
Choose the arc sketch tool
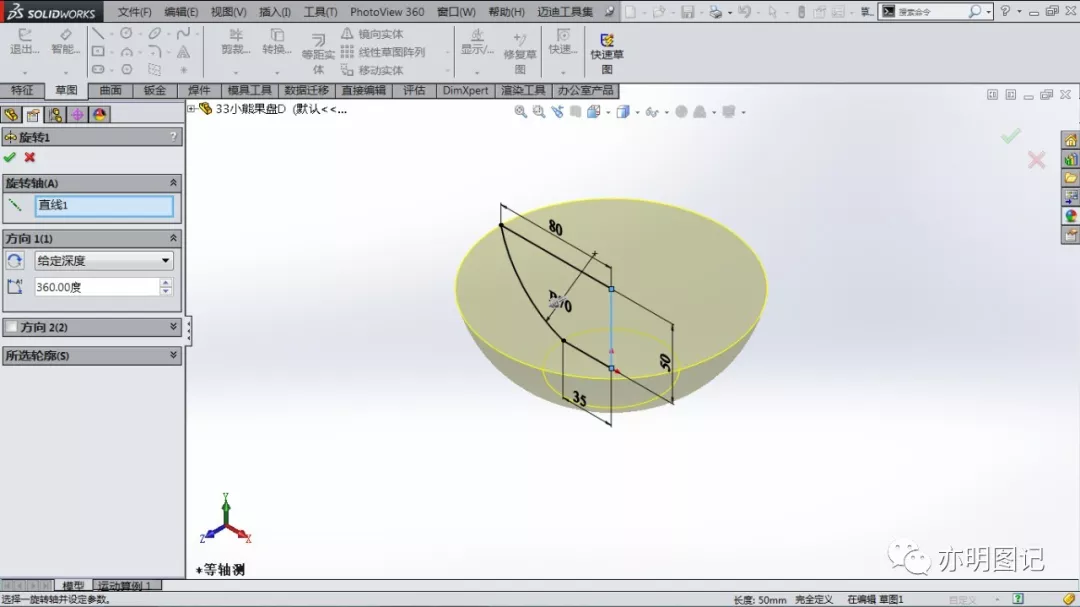coord(126,52)
